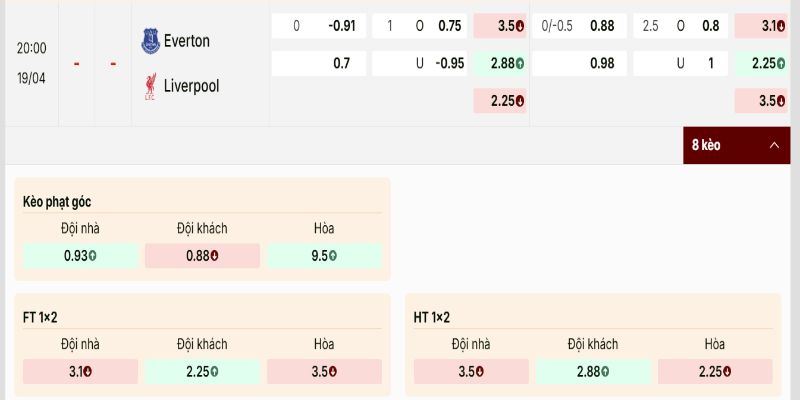Pick corner kick Đội nhà odds 0.93
This screenshot has height=400, width=800.
[80, 256]
